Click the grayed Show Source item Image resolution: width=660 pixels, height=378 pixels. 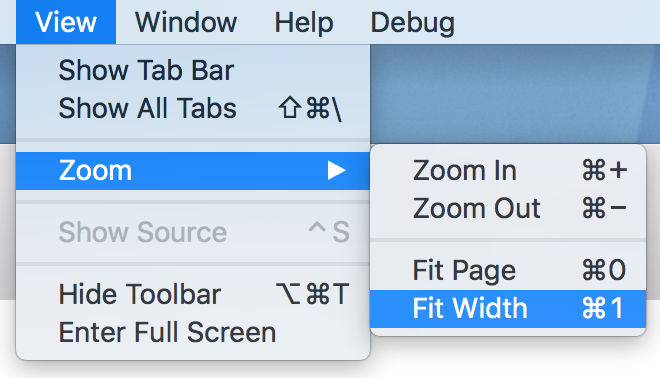point(193,232)
